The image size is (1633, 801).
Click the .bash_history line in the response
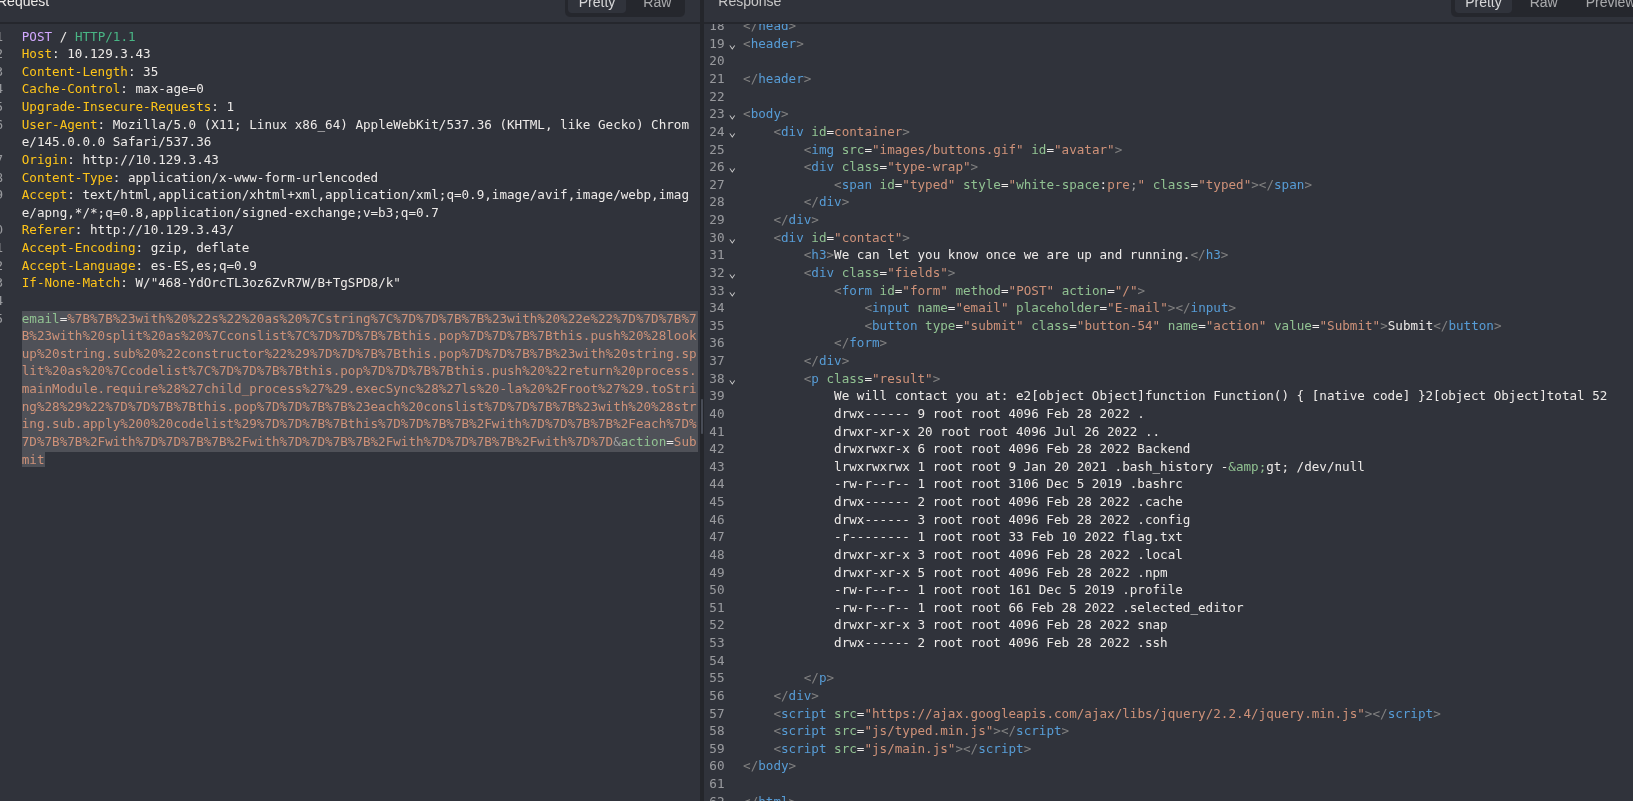tap(1099, 467)
